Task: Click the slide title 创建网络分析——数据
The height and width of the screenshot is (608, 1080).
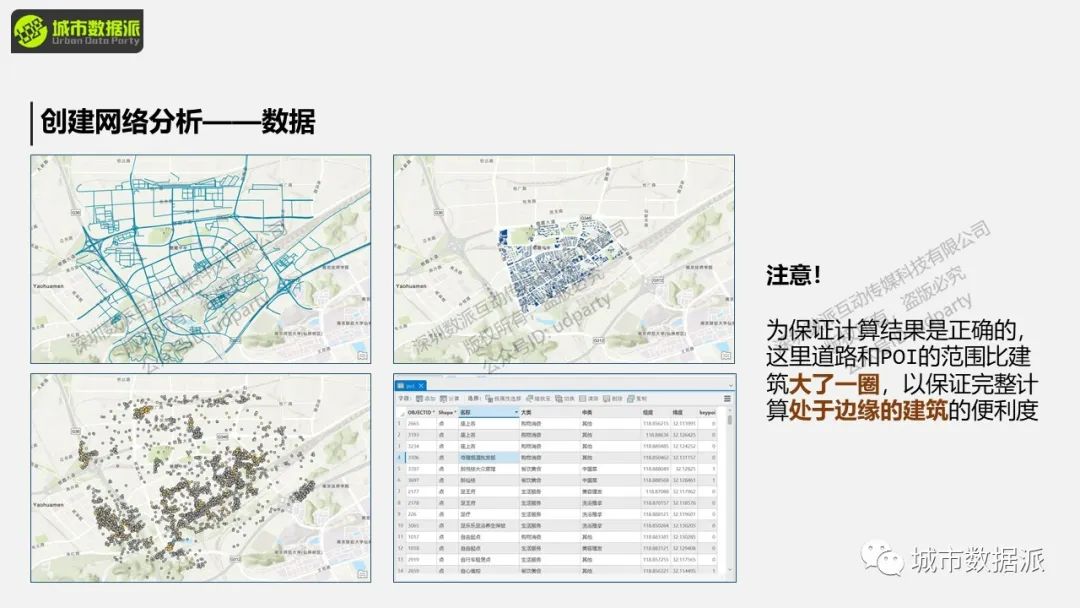Action: (x=178, y=122)
